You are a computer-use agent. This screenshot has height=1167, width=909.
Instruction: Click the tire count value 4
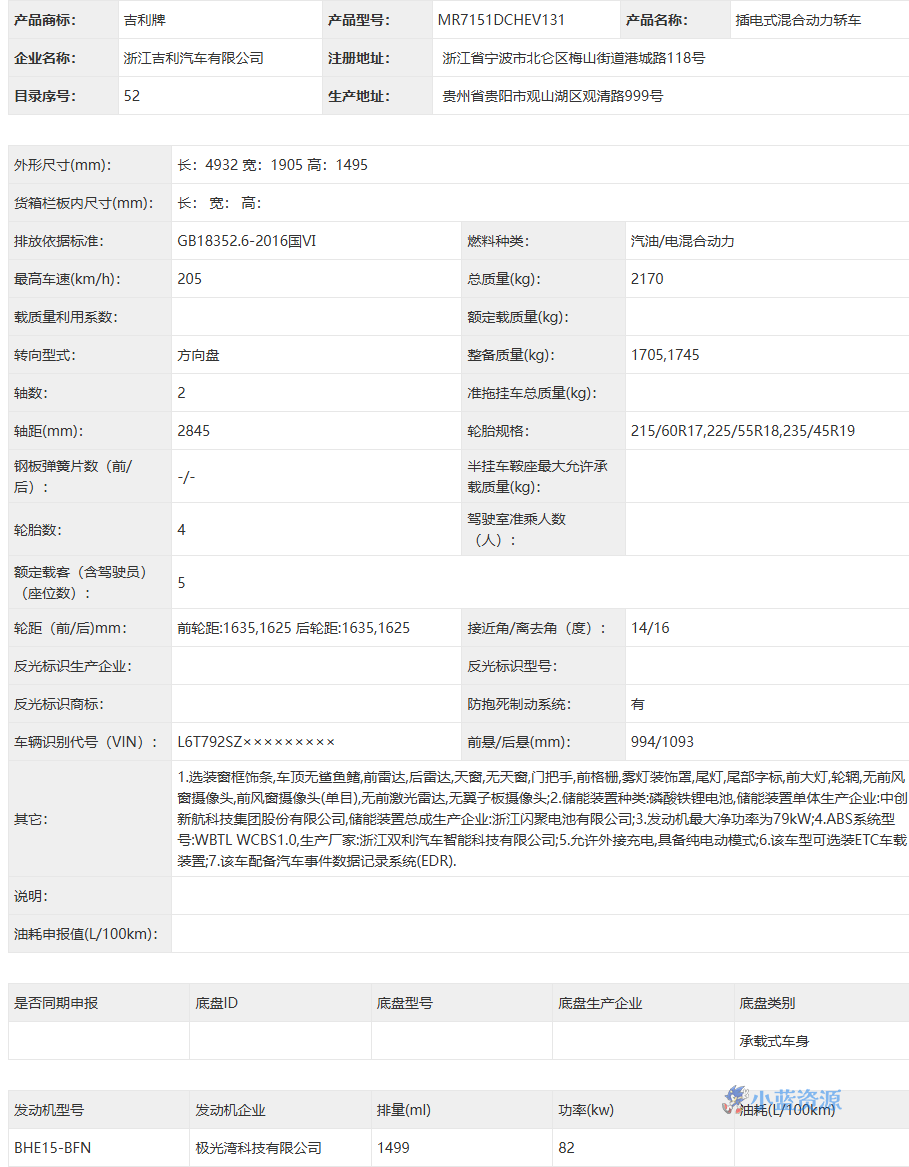pos(182,530)
